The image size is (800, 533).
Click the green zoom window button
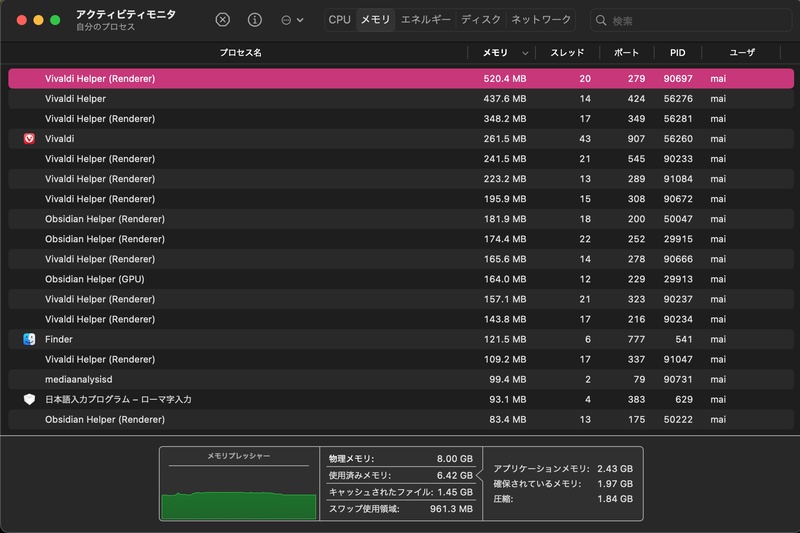point(55,20)
